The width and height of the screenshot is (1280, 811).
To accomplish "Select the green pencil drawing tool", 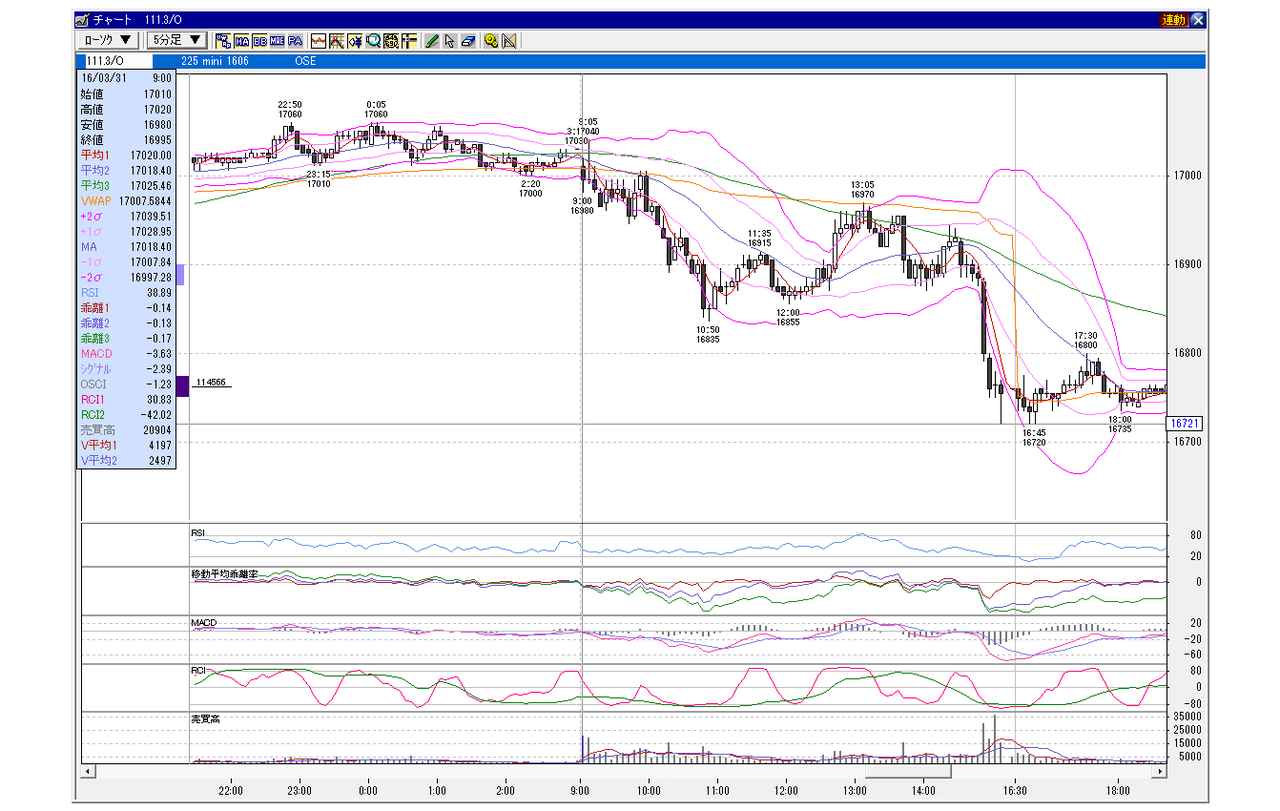I will [432, 41].
